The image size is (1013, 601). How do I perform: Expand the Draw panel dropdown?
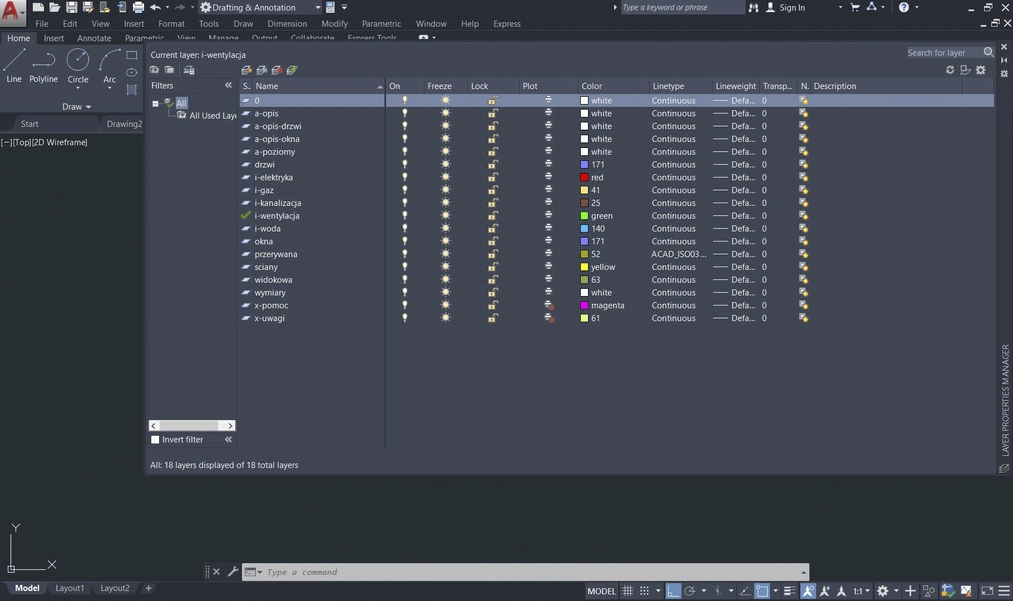(x=76, y=107)
